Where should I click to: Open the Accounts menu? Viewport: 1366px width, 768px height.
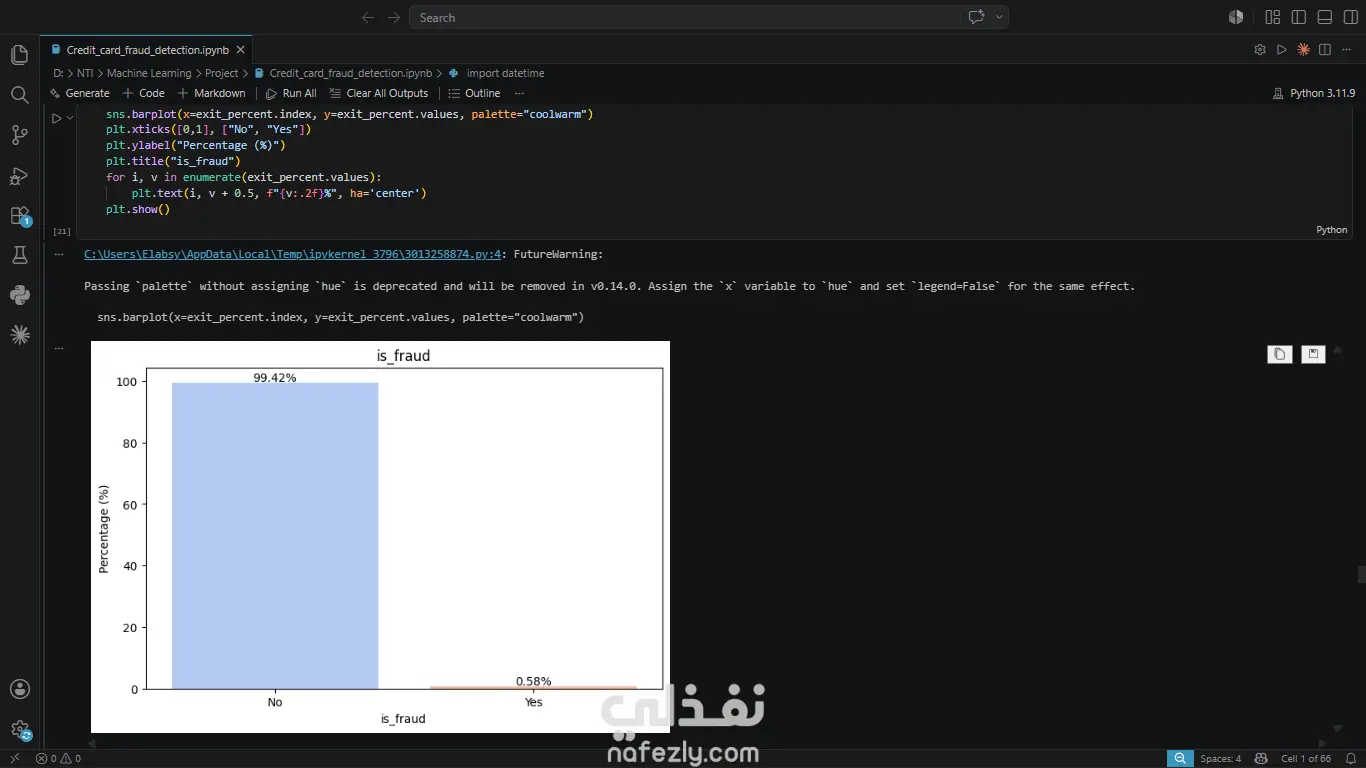(x=19, y=689)
